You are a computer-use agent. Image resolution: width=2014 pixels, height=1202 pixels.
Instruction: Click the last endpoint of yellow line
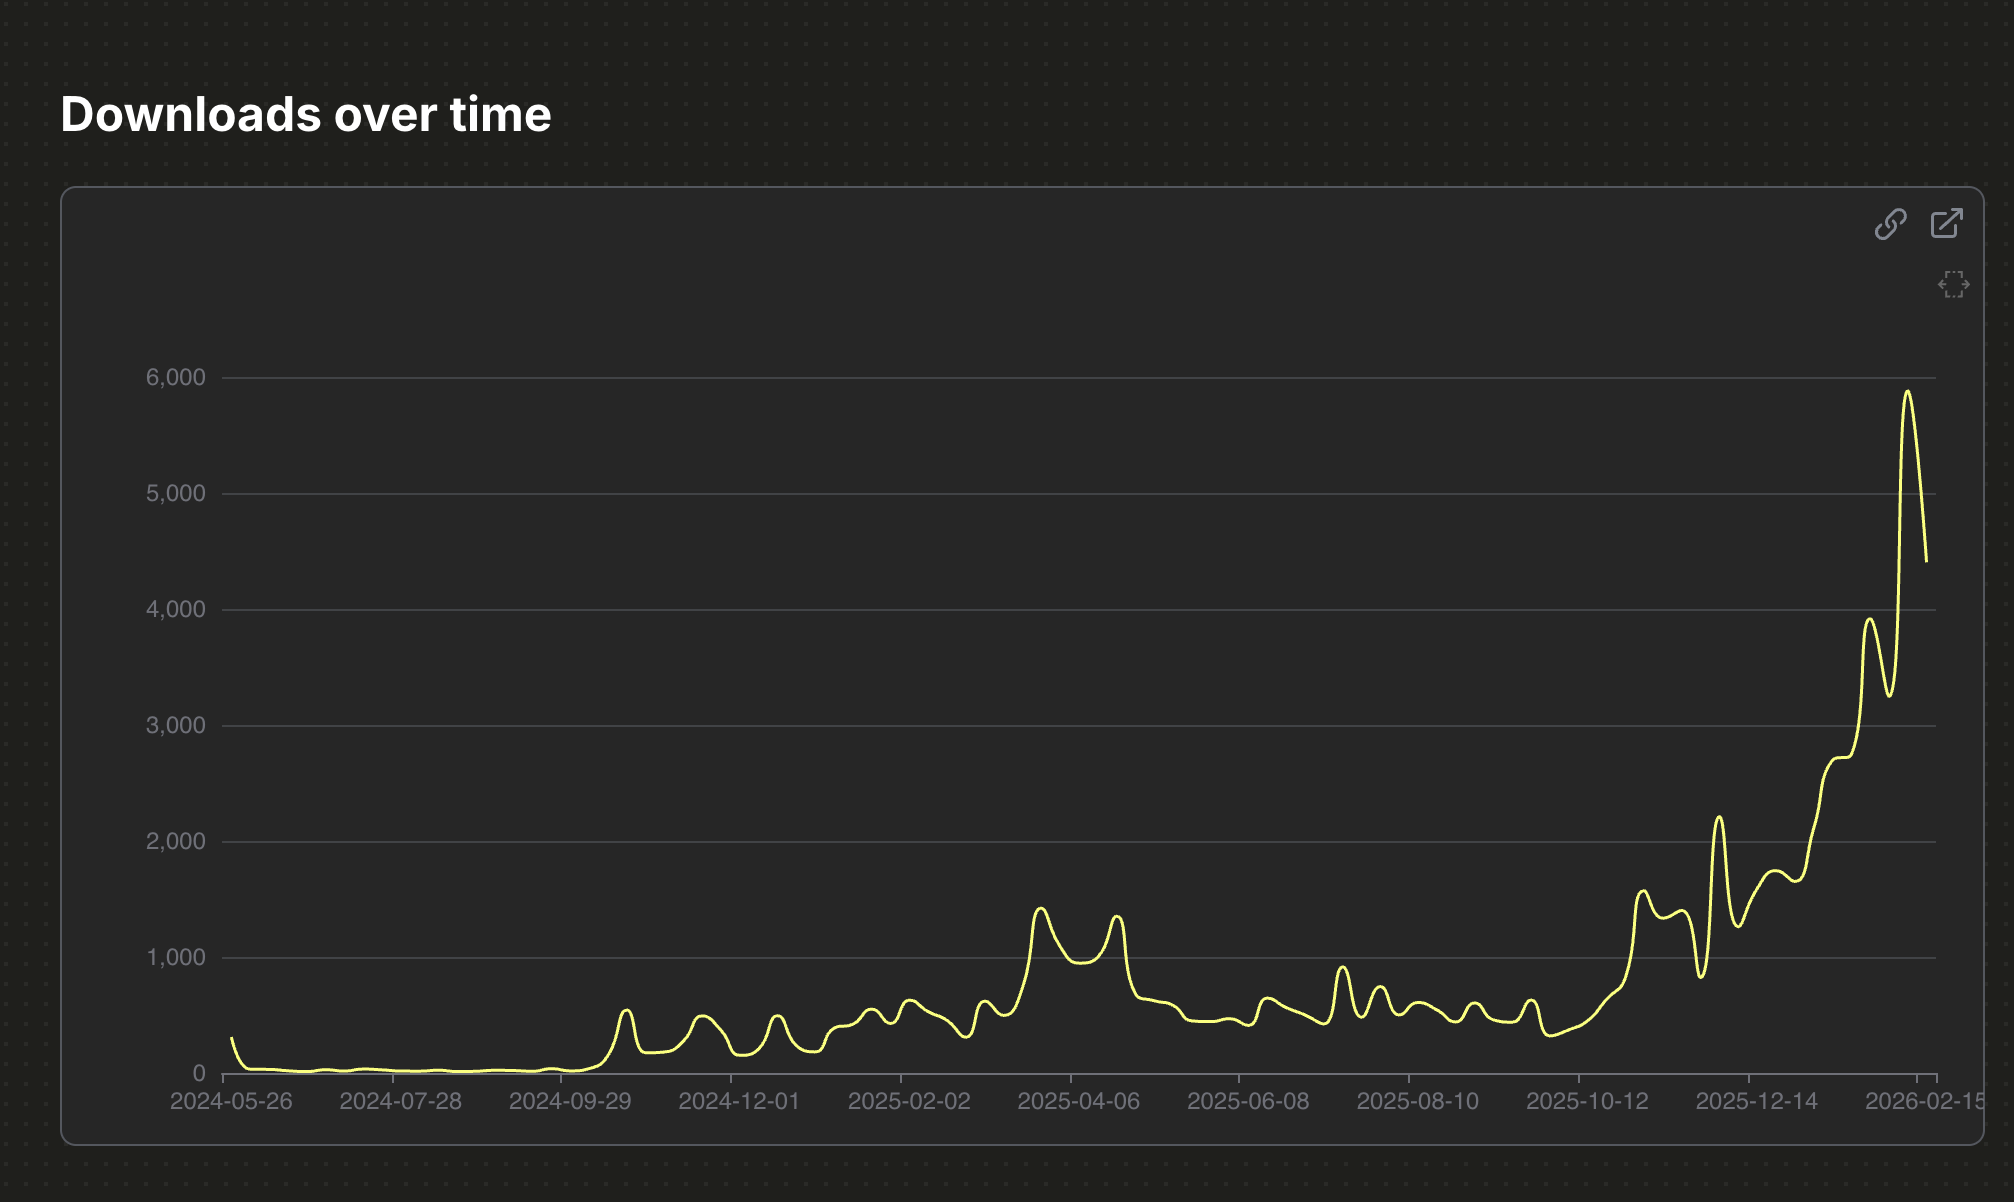tap(1926, 561)
